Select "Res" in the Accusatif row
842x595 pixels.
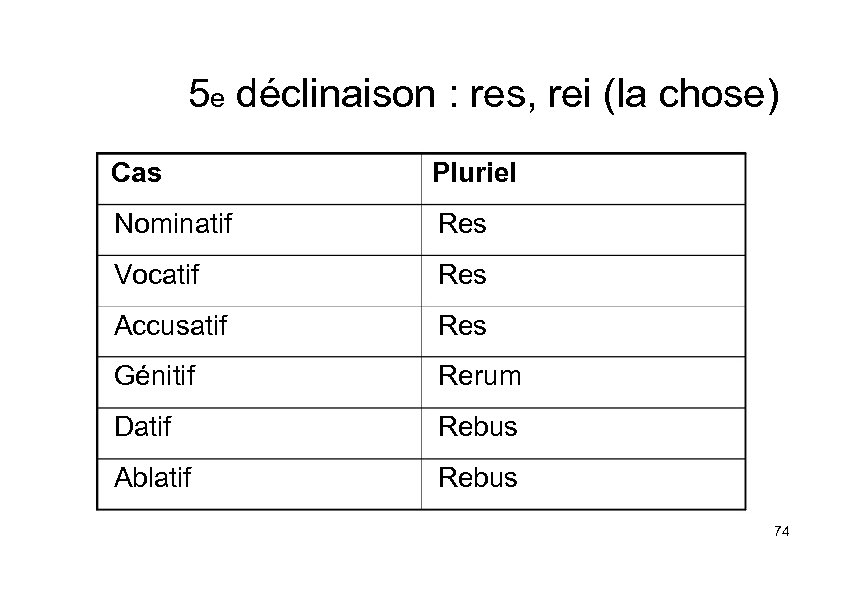[462, 326]
